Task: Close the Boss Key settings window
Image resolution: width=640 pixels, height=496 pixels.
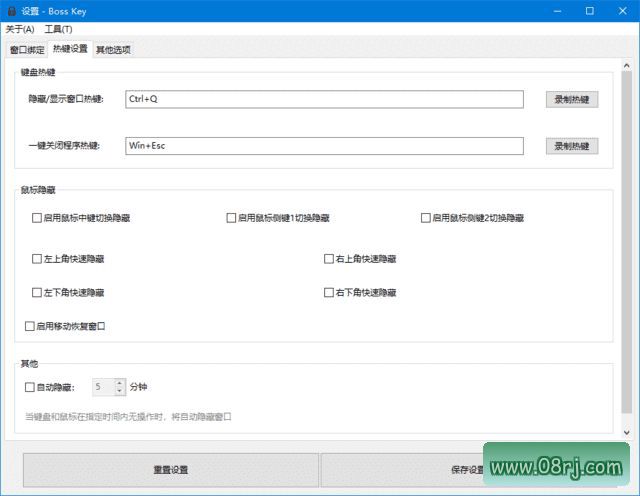Action: 622,11
